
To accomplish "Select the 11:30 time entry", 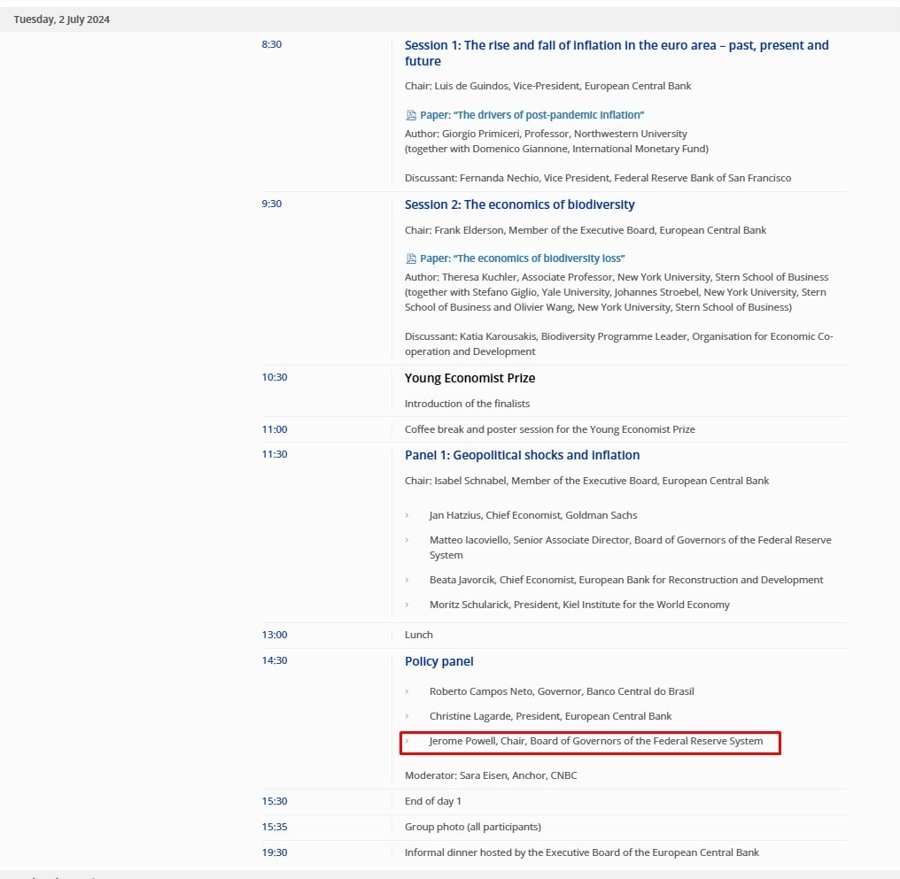I will click(274, 454).
